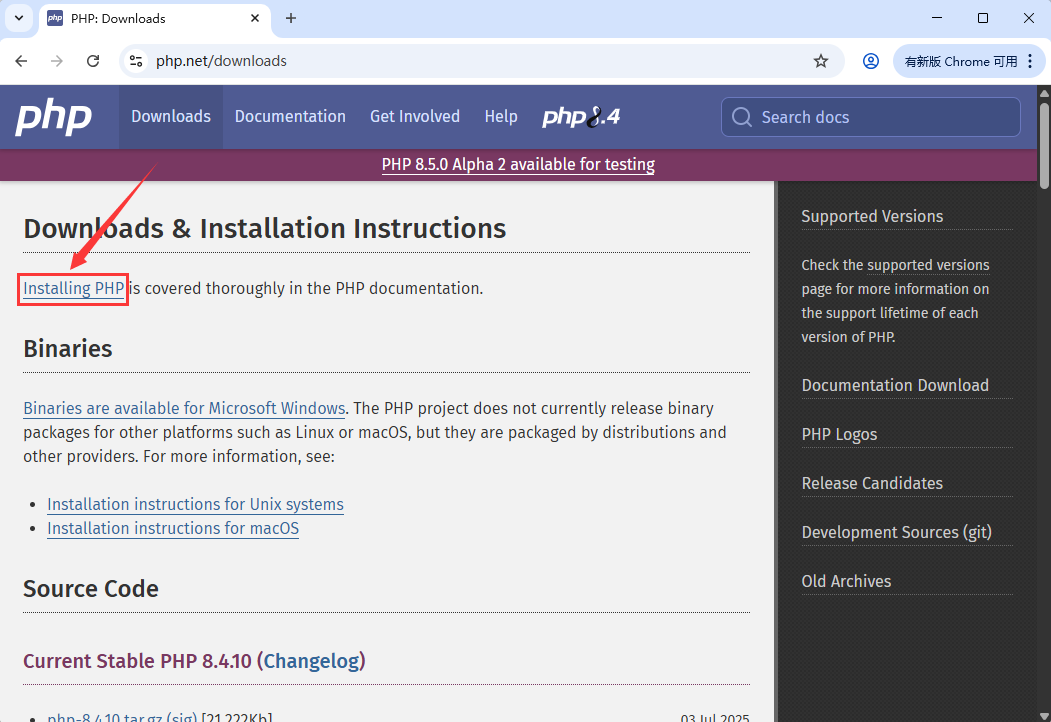
Task: Click the page vertical scrollbar
Action: click(x=1044, y=402)
